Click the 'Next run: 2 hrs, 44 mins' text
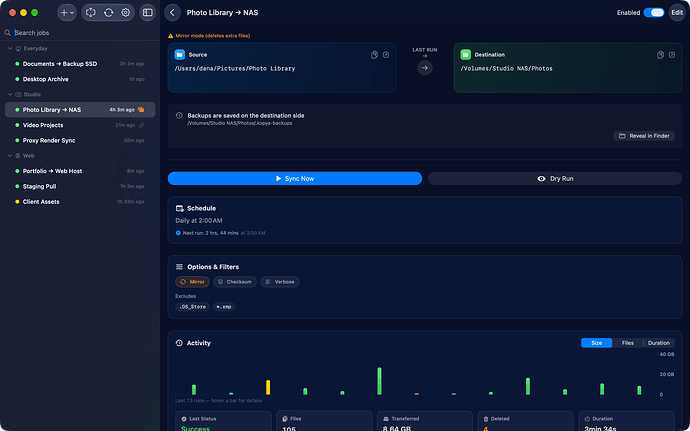Viewport: 690px width, 431px height. 210,233
